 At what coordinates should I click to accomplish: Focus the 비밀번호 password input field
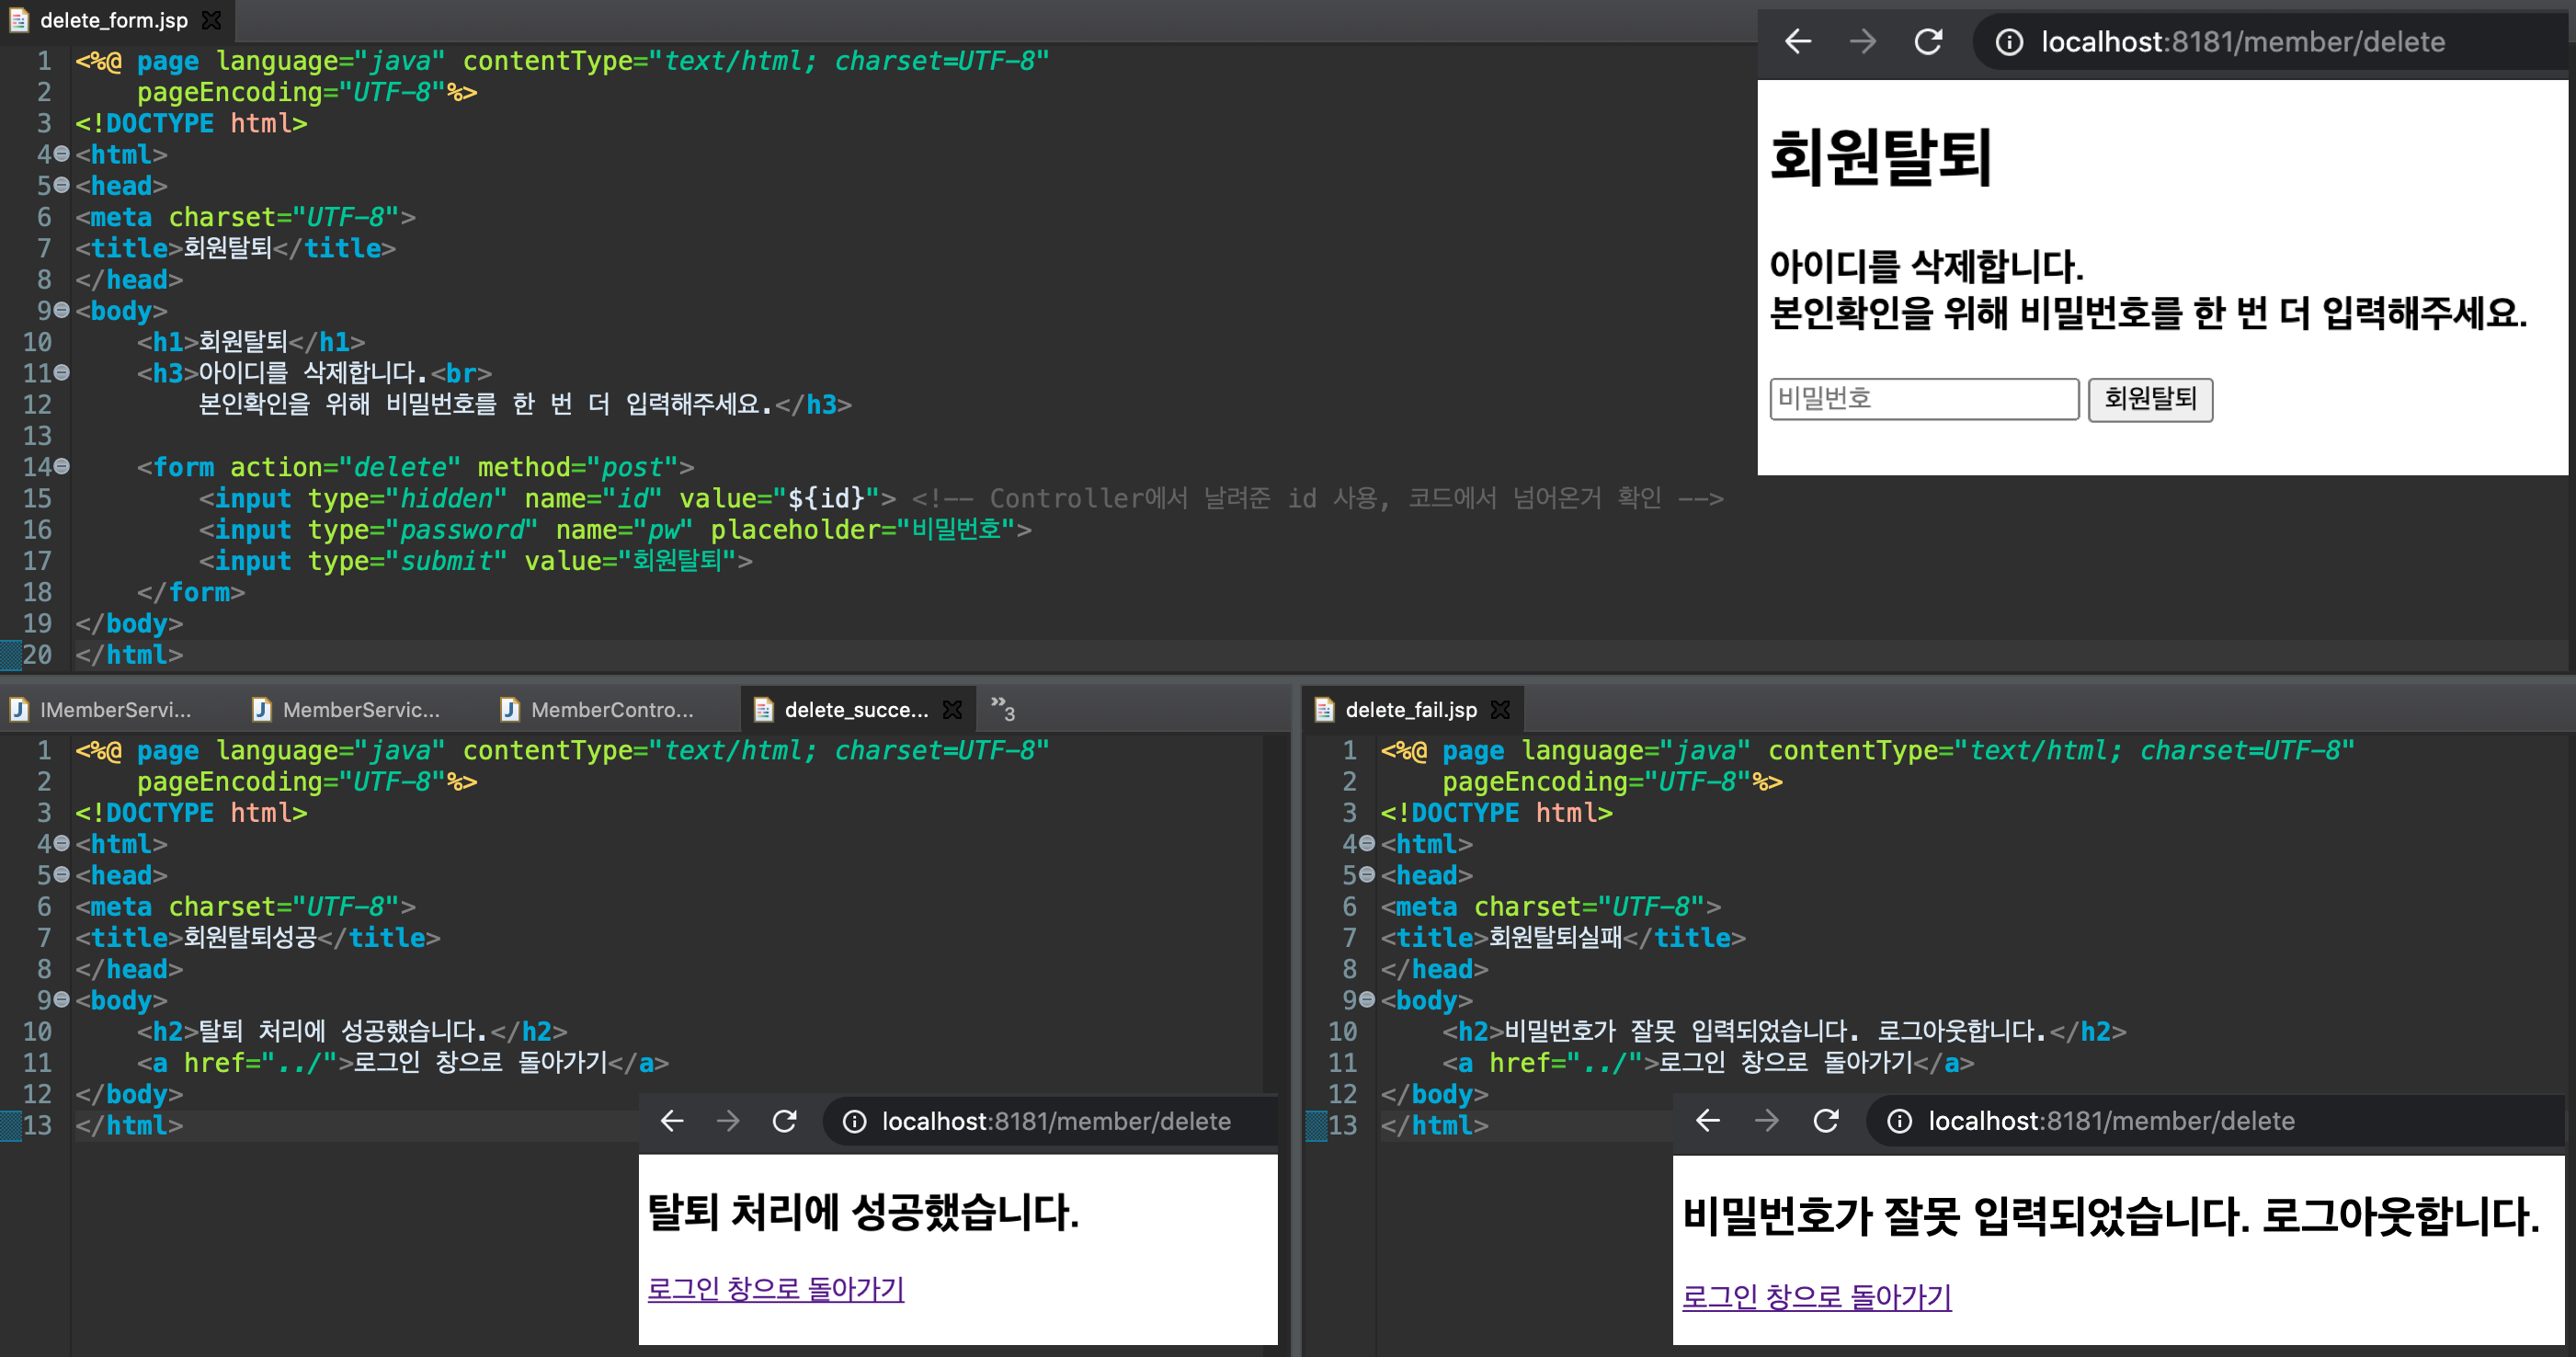[1923, 399]
